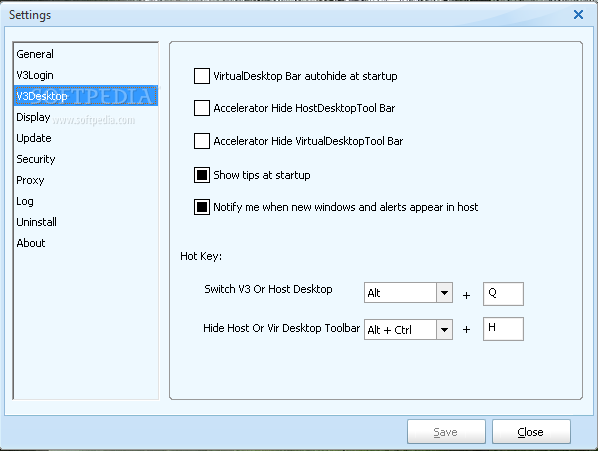Image resolution: width=598 pixels, height=451 pixels.
Task: Focus the H hotkey input field
Action: pyautogui.click(x=503, y=329)
